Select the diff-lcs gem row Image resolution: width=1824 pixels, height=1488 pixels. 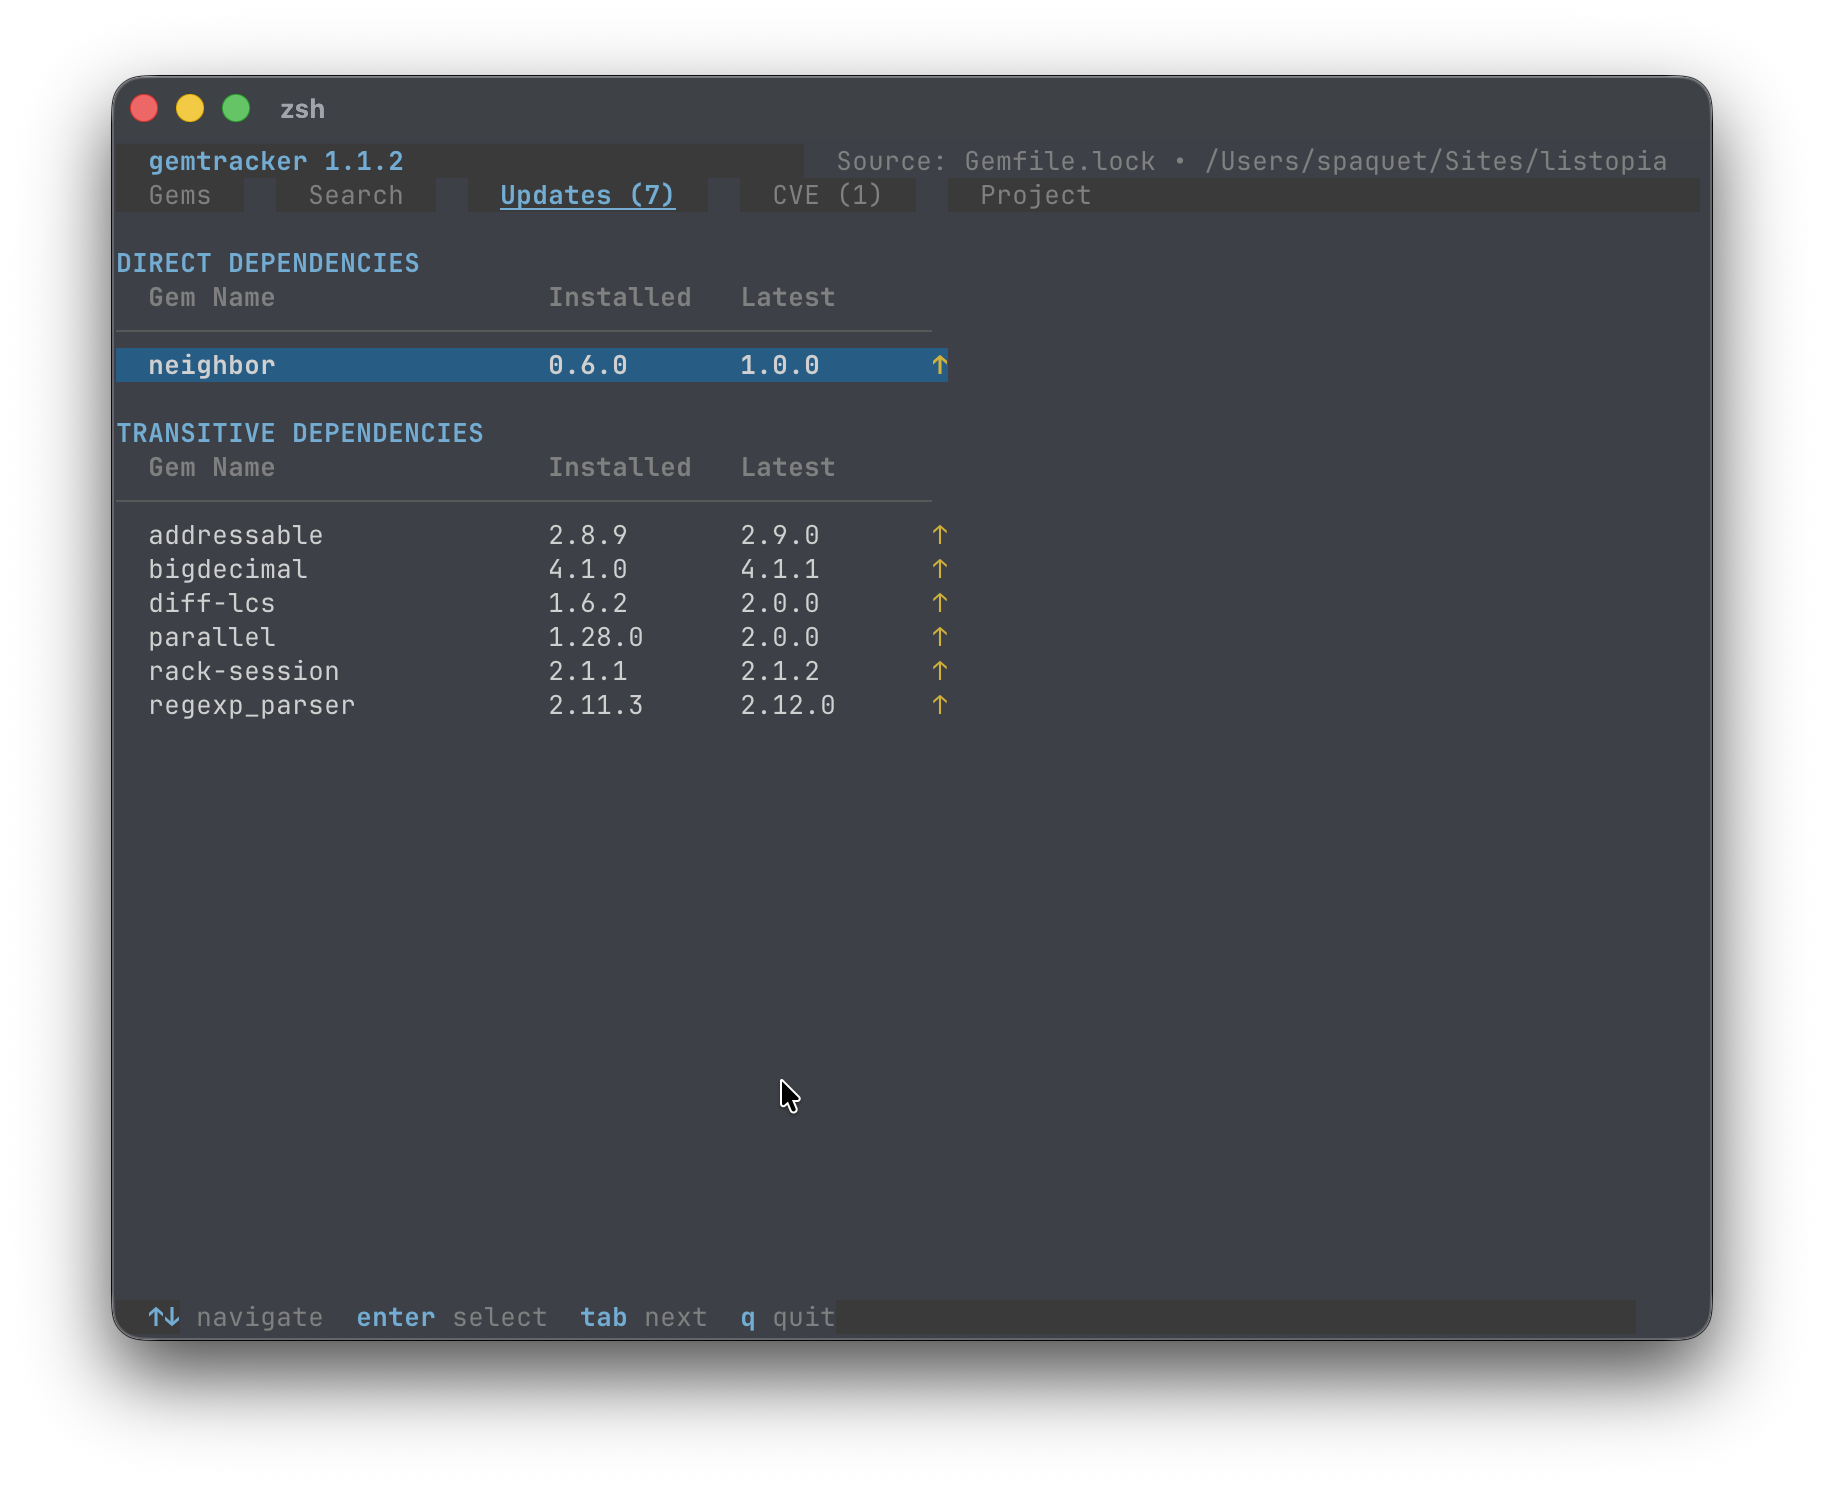(x=532, y=603)
